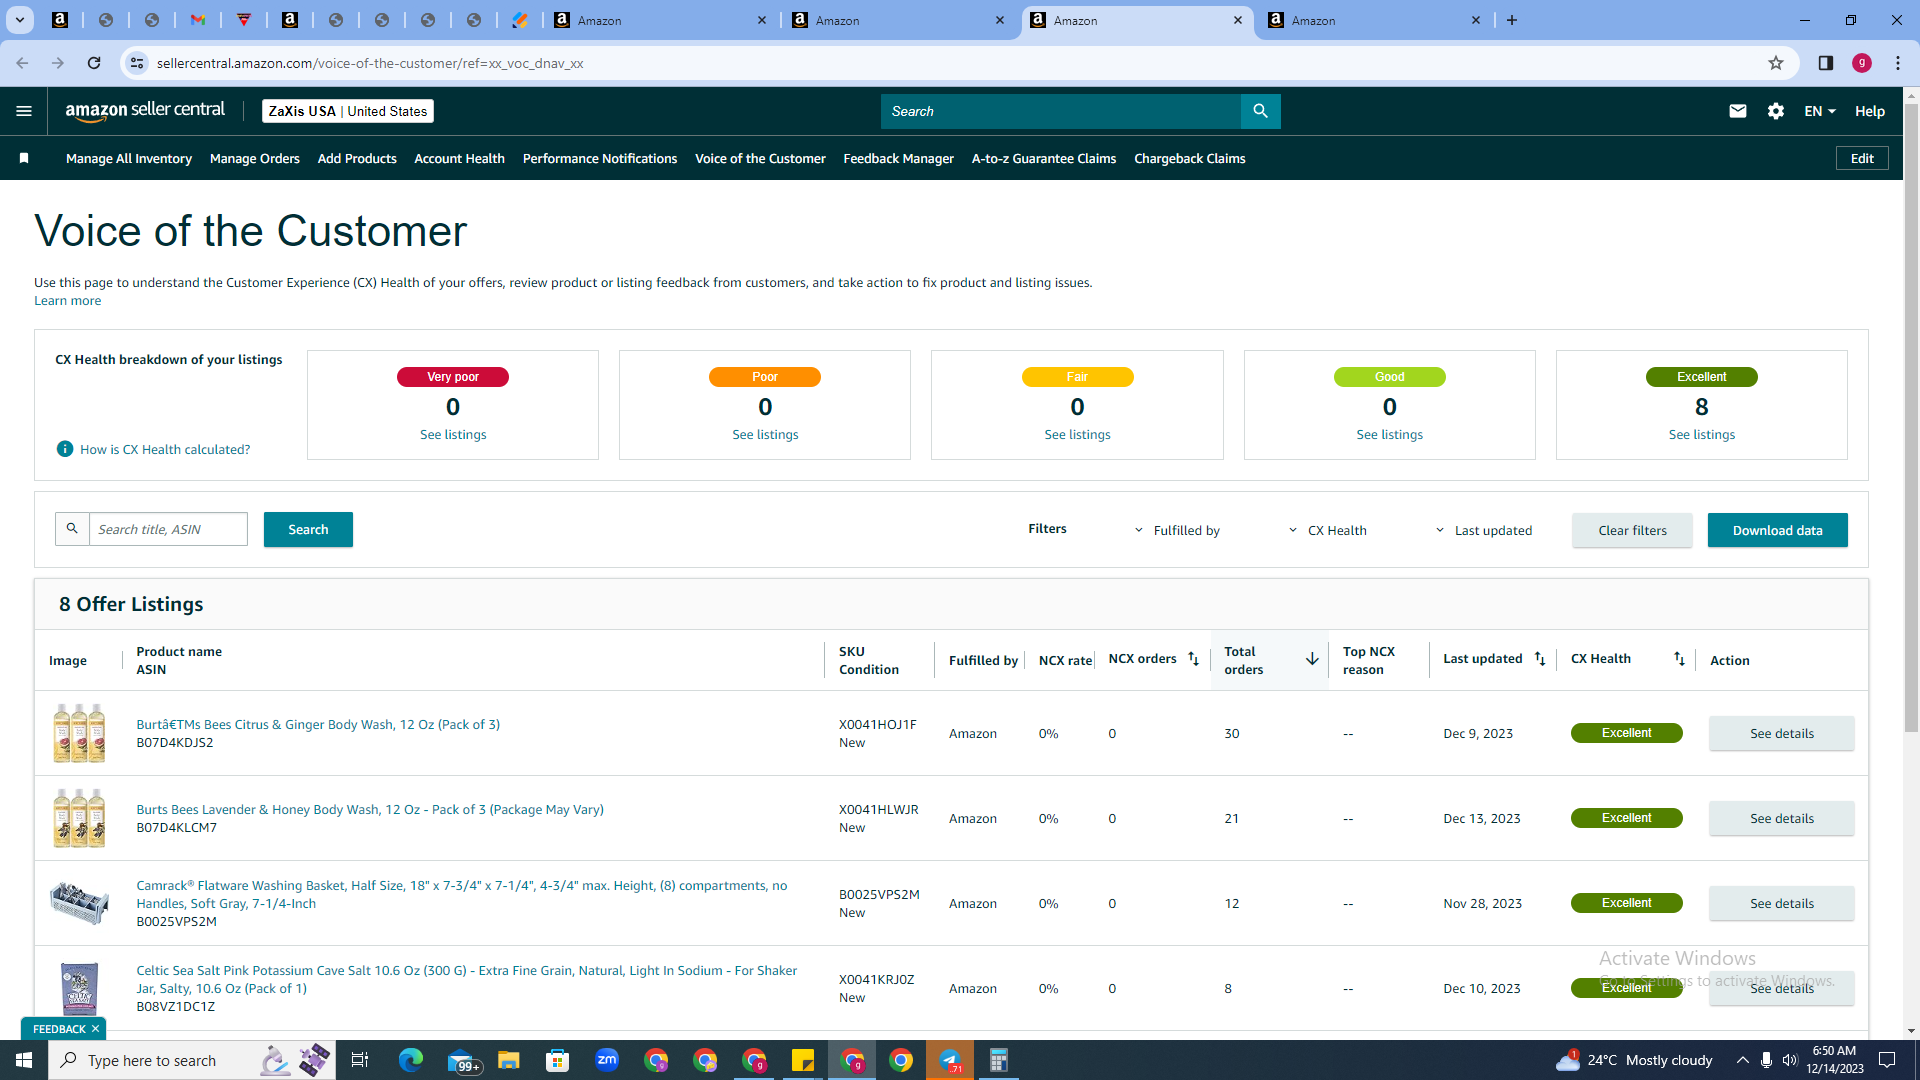The width and height of the screenshot is (1920, 1080).
Task: Reload the page with browser refresh icon
Action: 94,63
